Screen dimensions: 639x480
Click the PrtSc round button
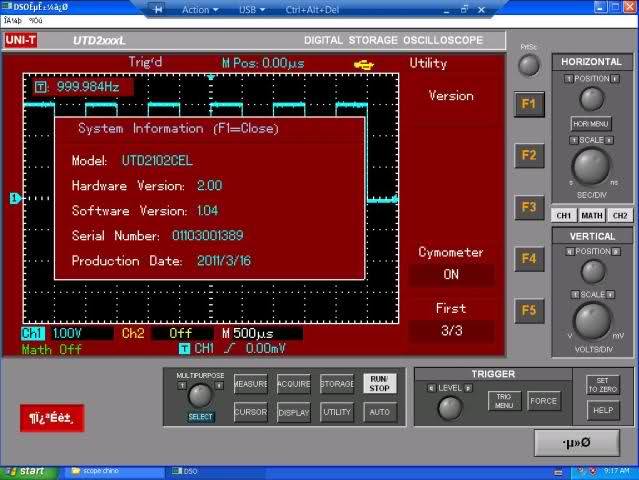point(529,65)
